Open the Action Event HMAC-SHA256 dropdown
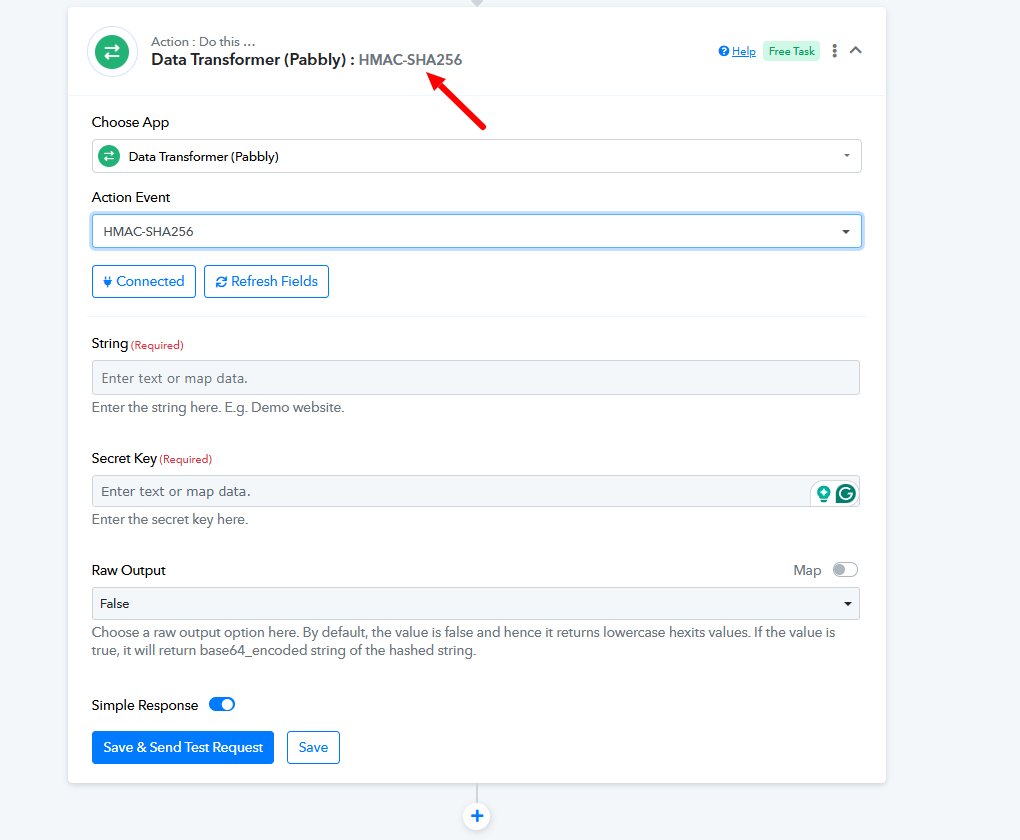 476,231
